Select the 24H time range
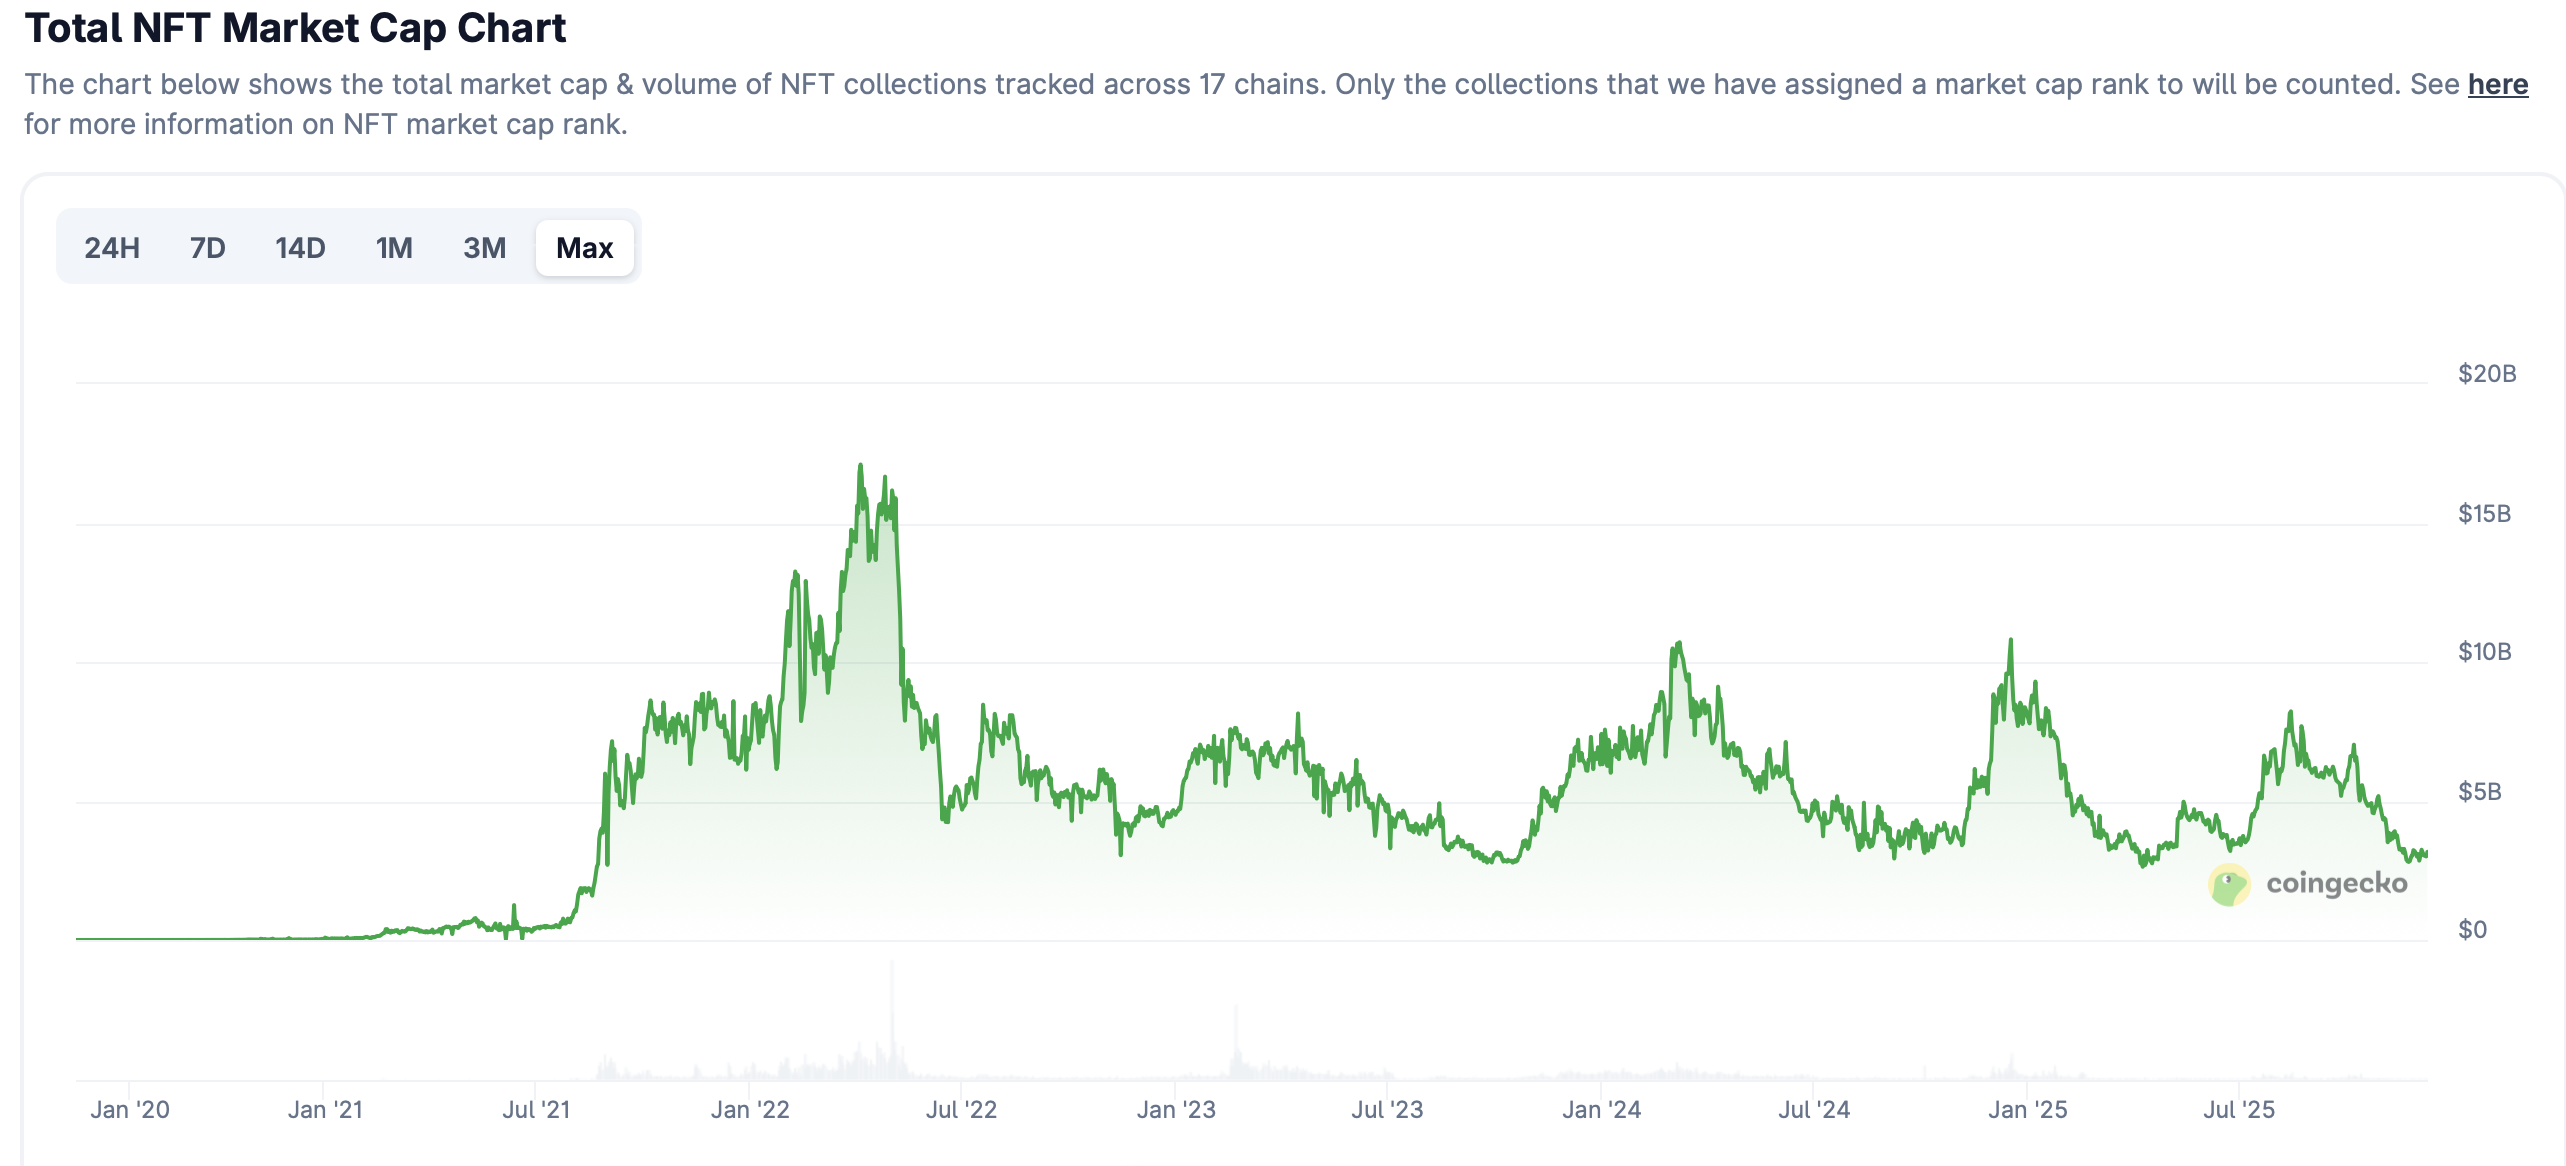 click(x=112, y=247)
